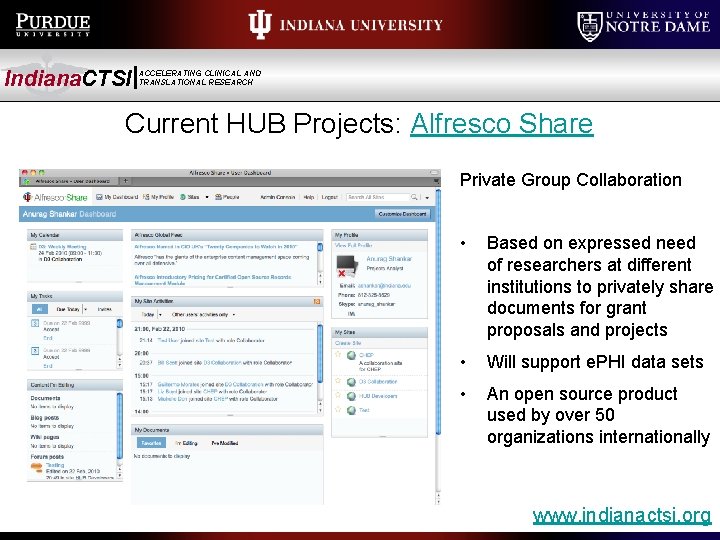
Task: Open the Other users activities only dropdown
Action: tap(203, 315)
